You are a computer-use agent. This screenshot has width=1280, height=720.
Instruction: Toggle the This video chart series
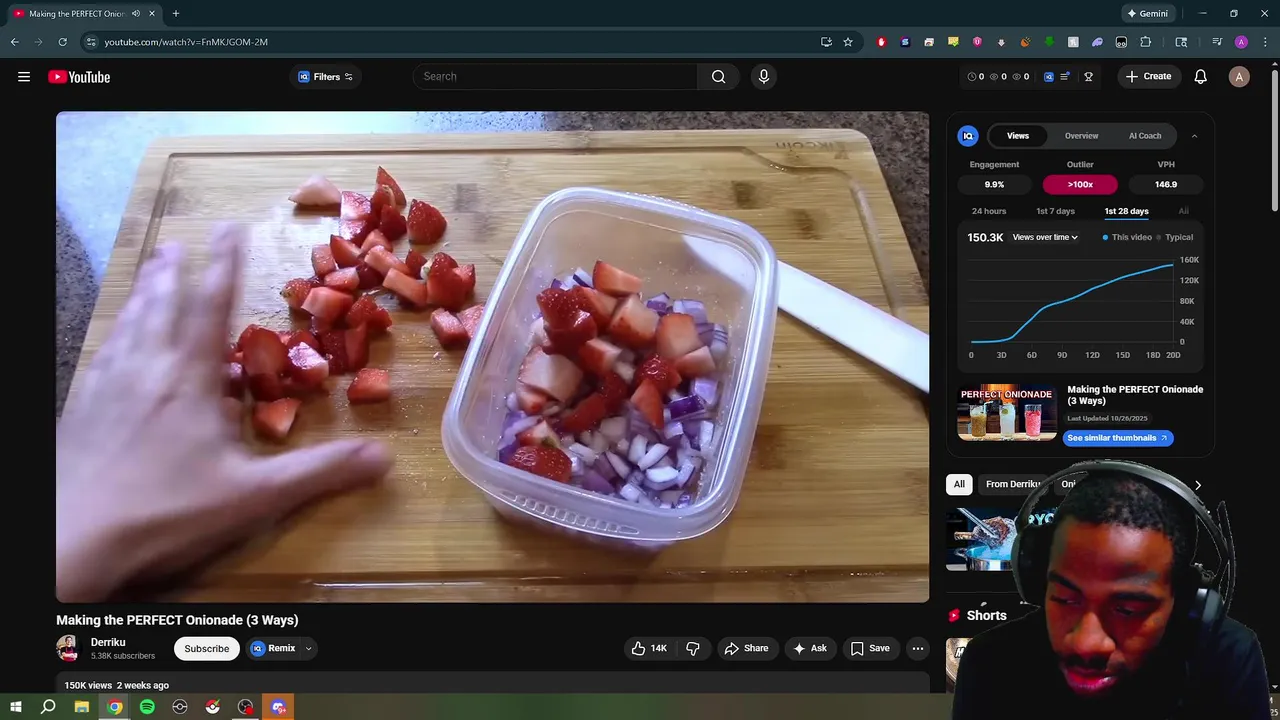pyautogui.click(x=1127, y=237)
